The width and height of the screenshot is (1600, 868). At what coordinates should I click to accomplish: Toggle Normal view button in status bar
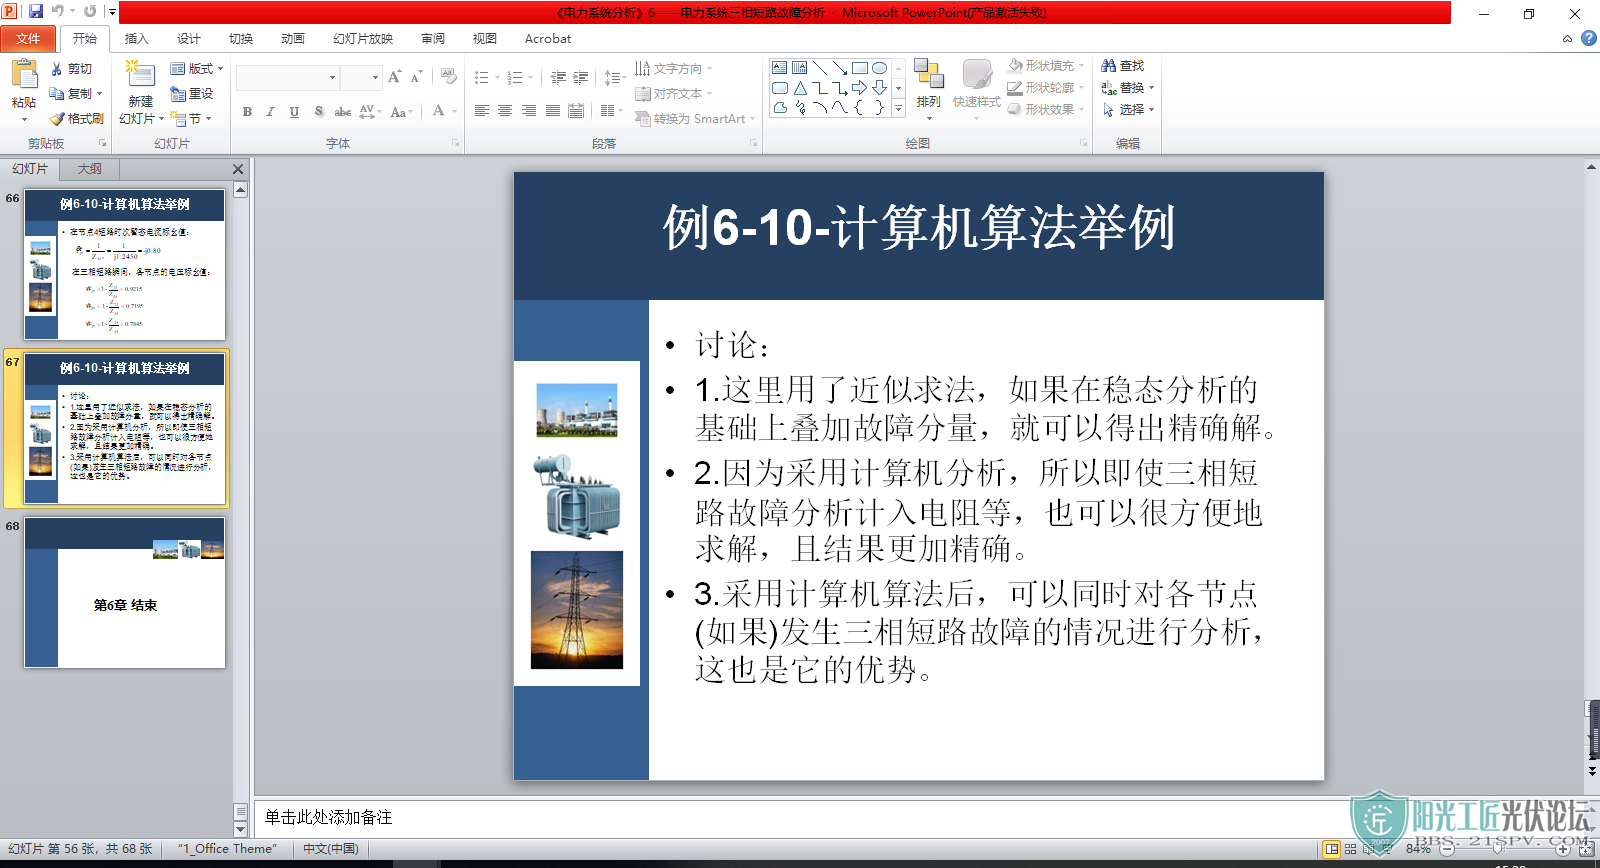tap(1331, 849)
